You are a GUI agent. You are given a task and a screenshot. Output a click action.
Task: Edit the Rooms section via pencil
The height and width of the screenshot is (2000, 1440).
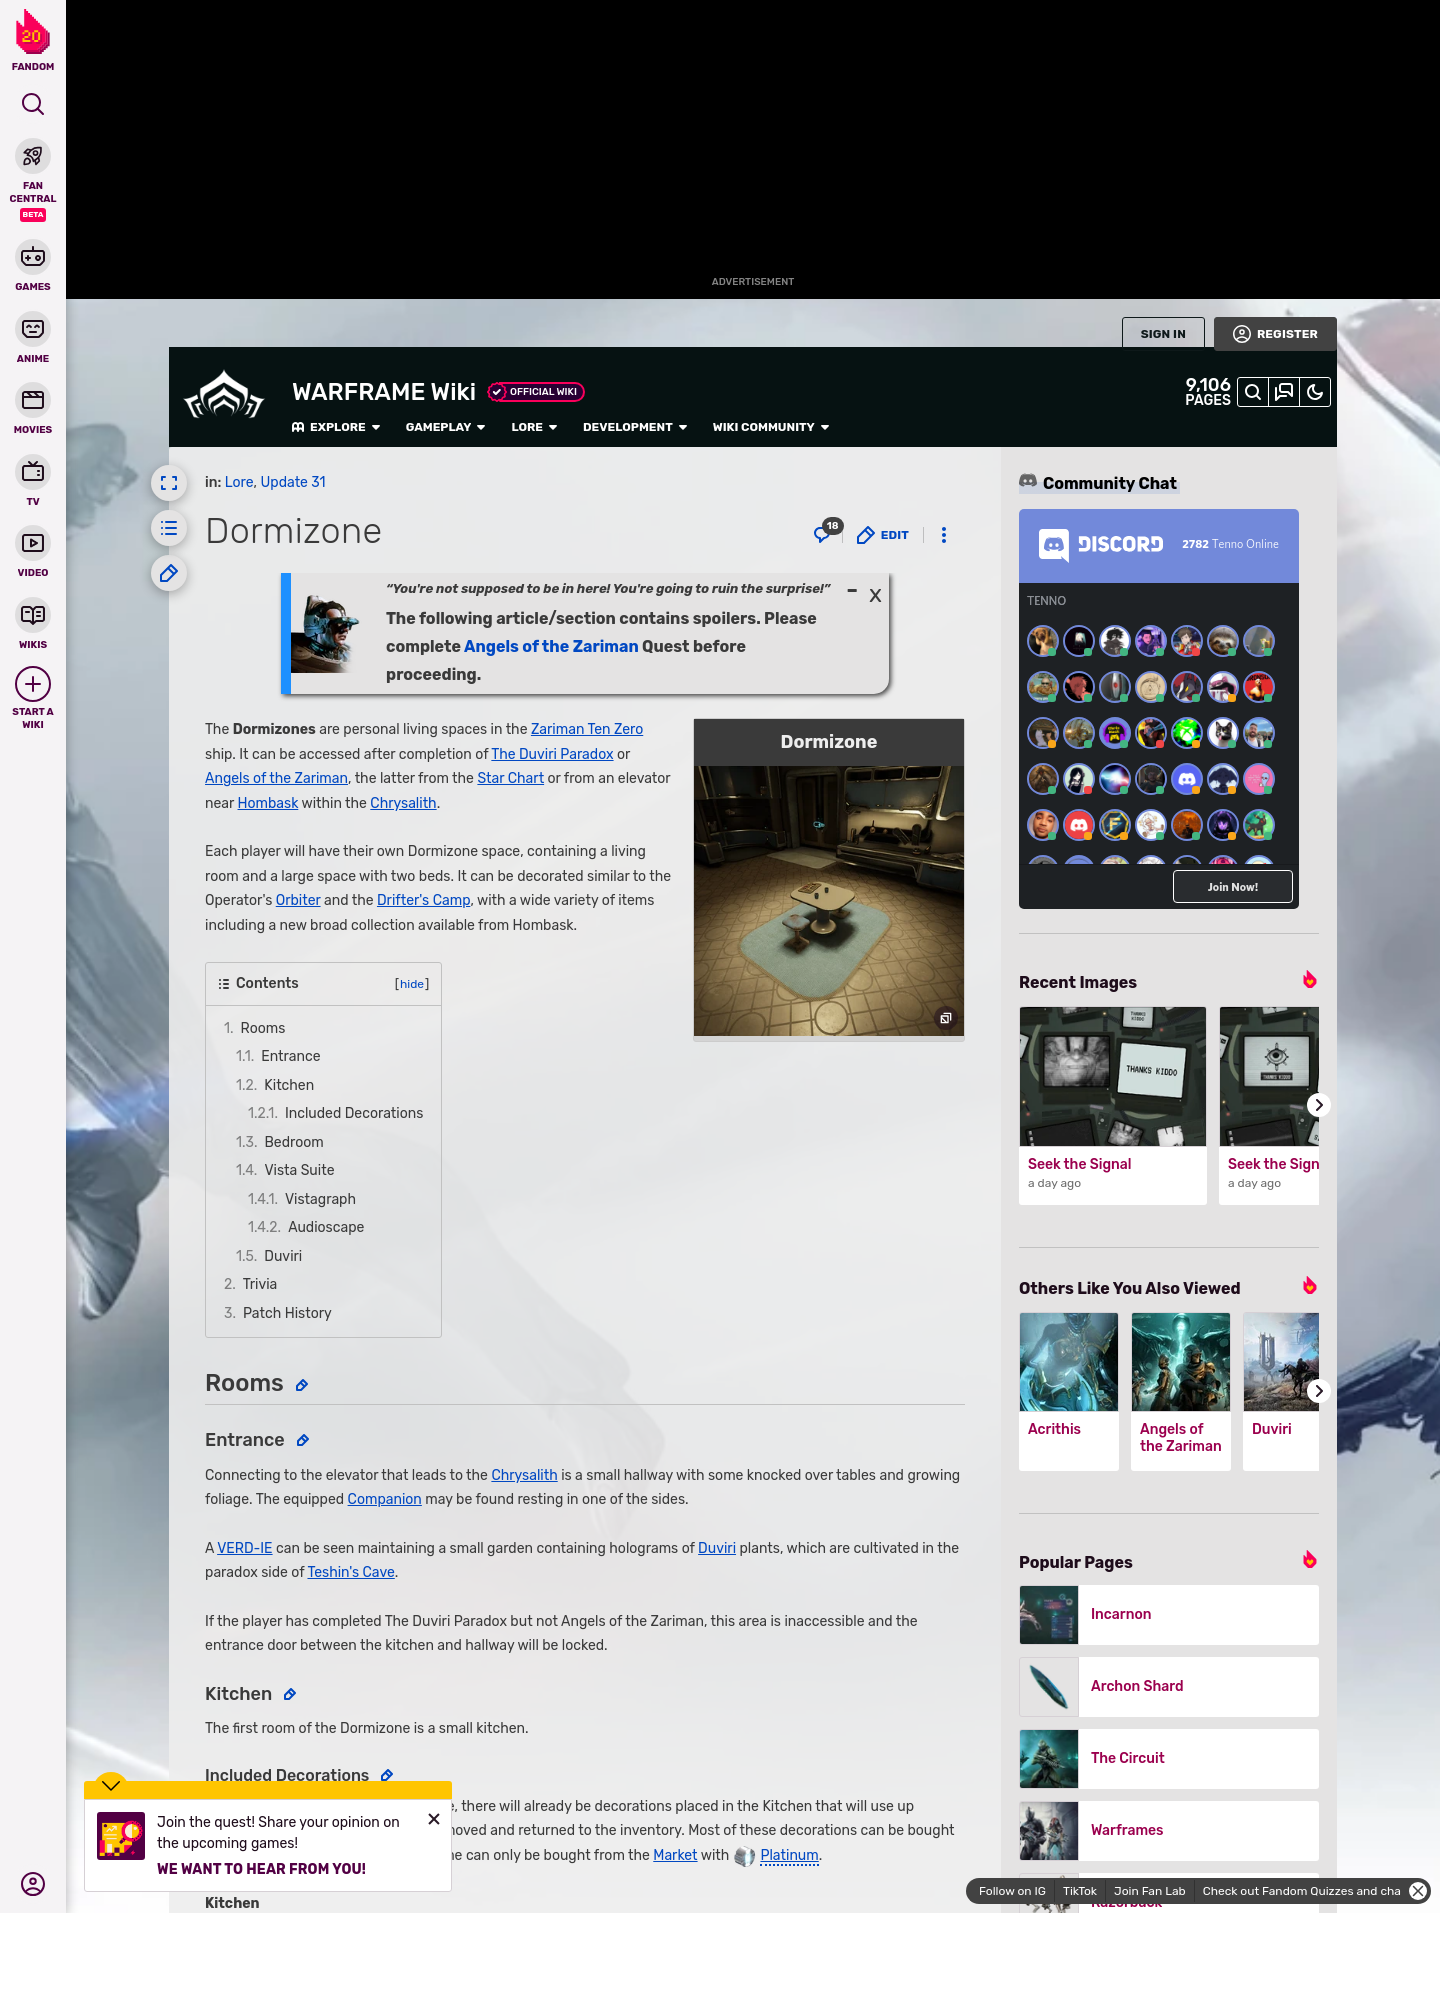(302, 1385)
